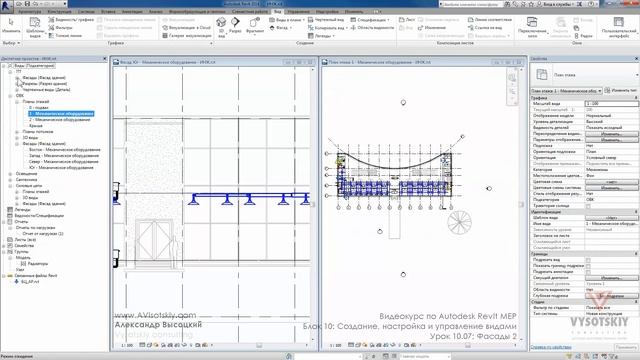Select Отчет от нагрузках (1) item
The width and height of the screenshot is (640, 360).
click(43, 234)
